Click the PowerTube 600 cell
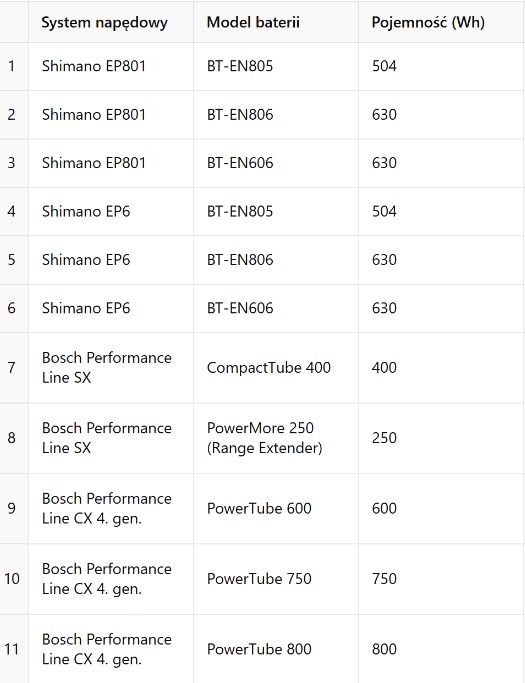This screenshot has height=683, width=525. click(x=276, y=509)
